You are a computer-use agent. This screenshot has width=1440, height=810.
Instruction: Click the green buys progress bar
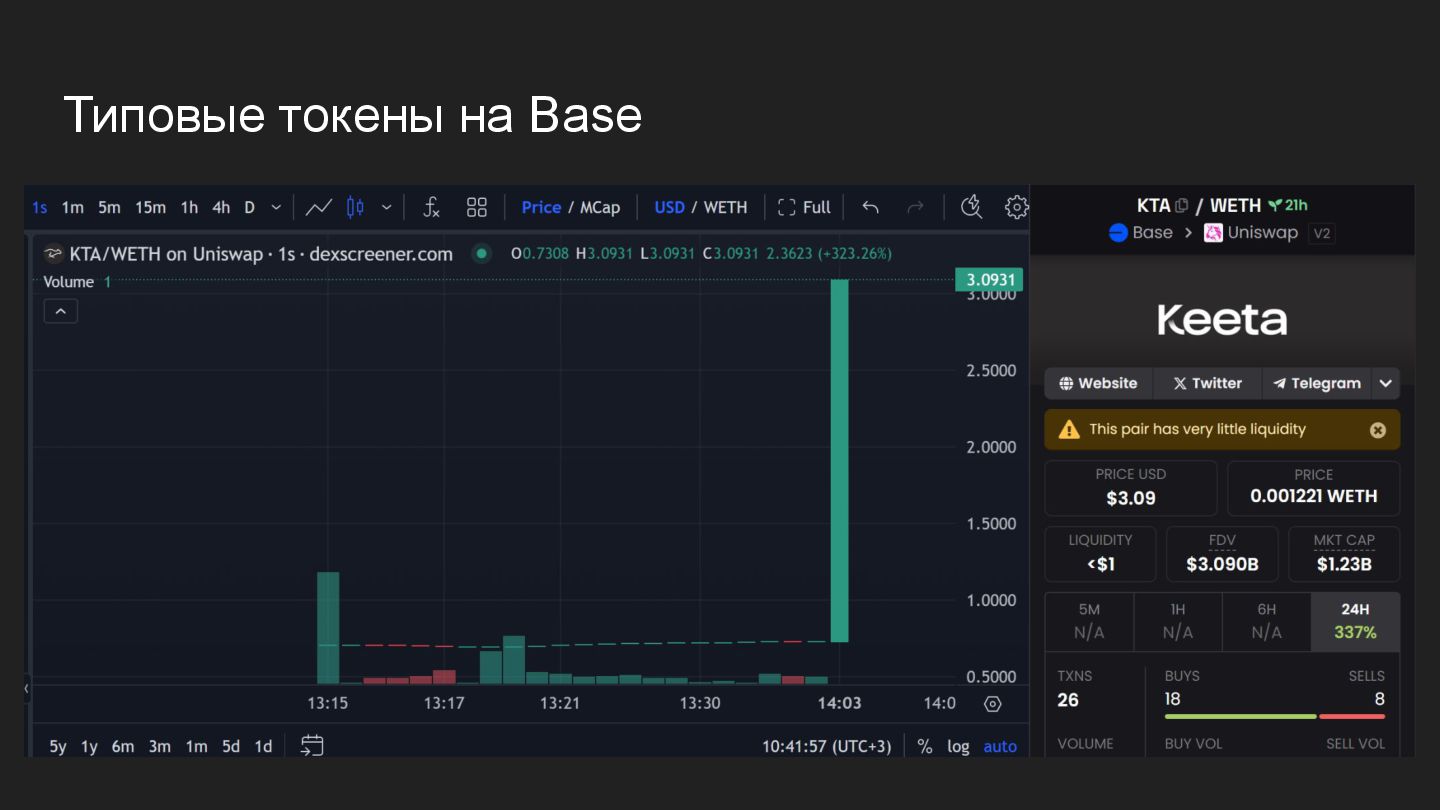[1240, 716]
